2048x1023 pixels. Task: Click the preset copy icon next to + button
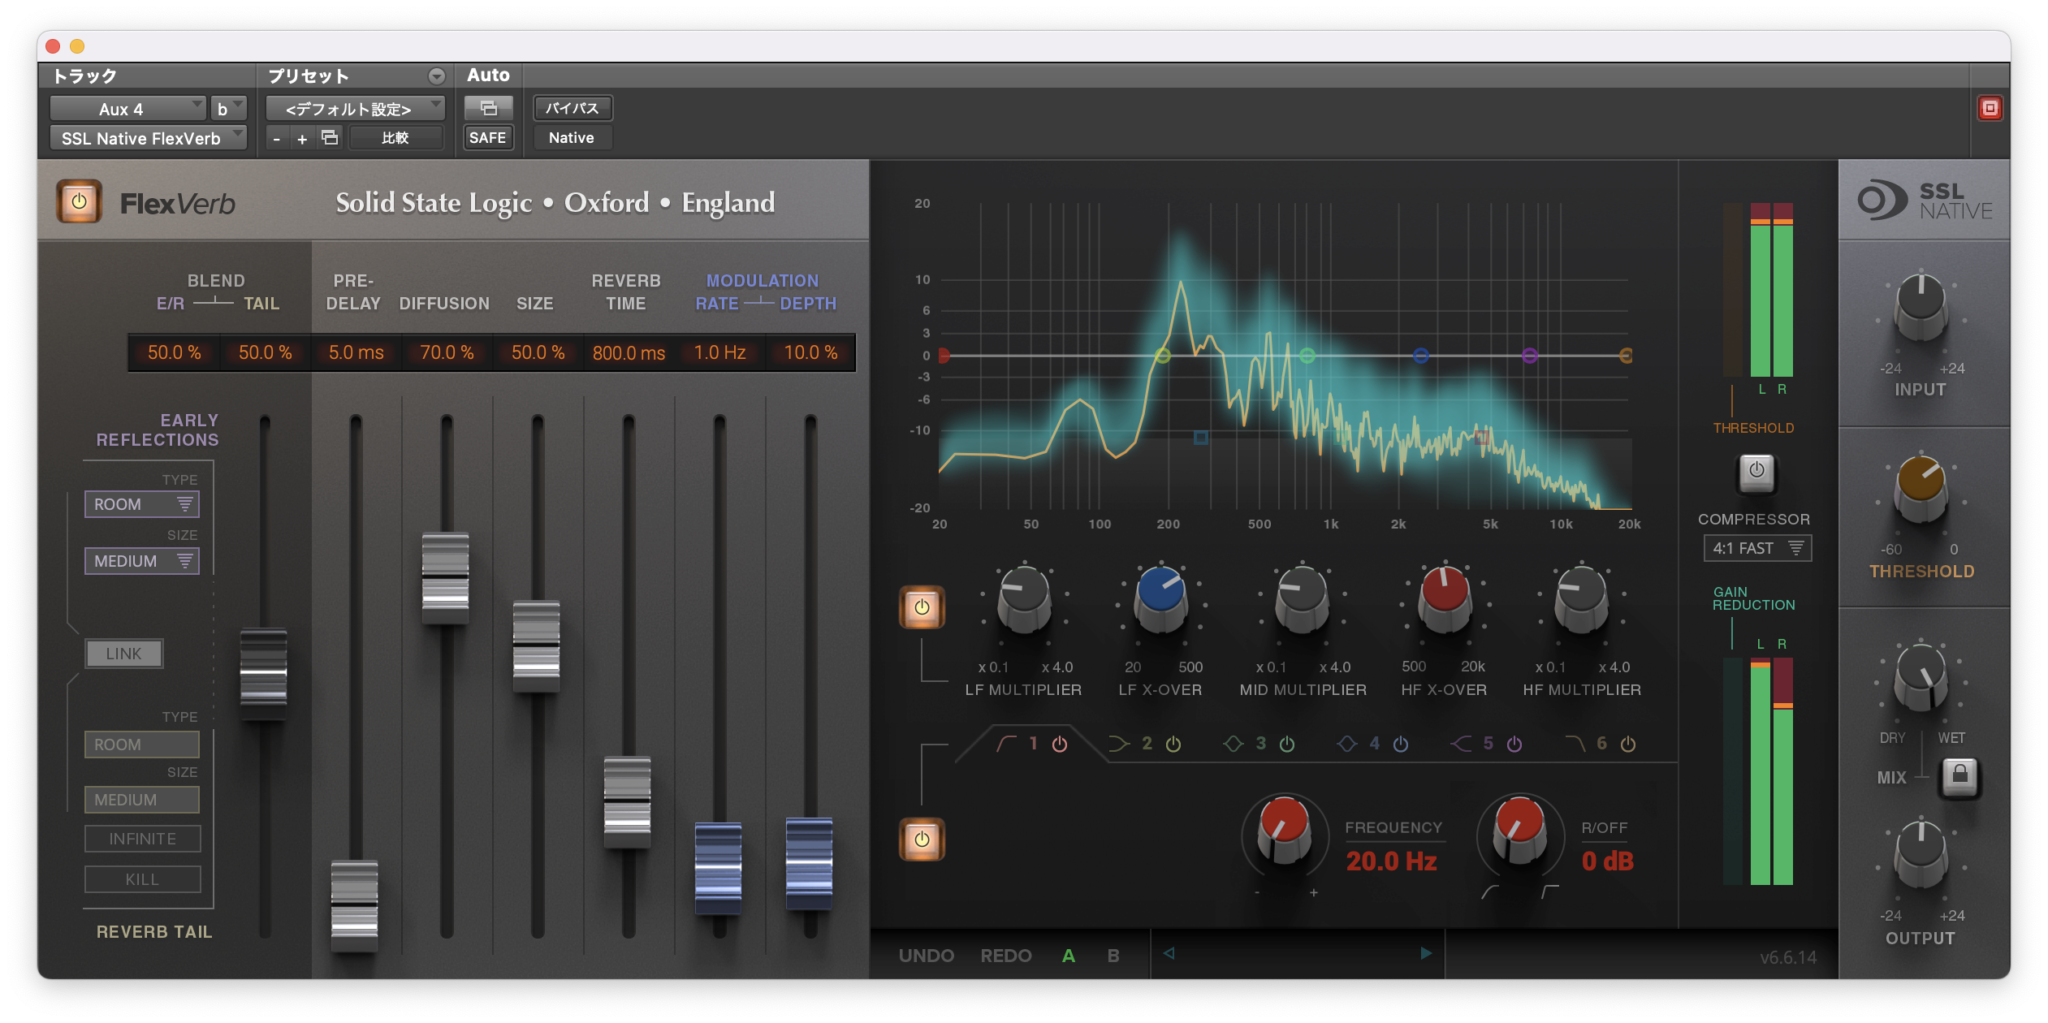tap(331, 137)
